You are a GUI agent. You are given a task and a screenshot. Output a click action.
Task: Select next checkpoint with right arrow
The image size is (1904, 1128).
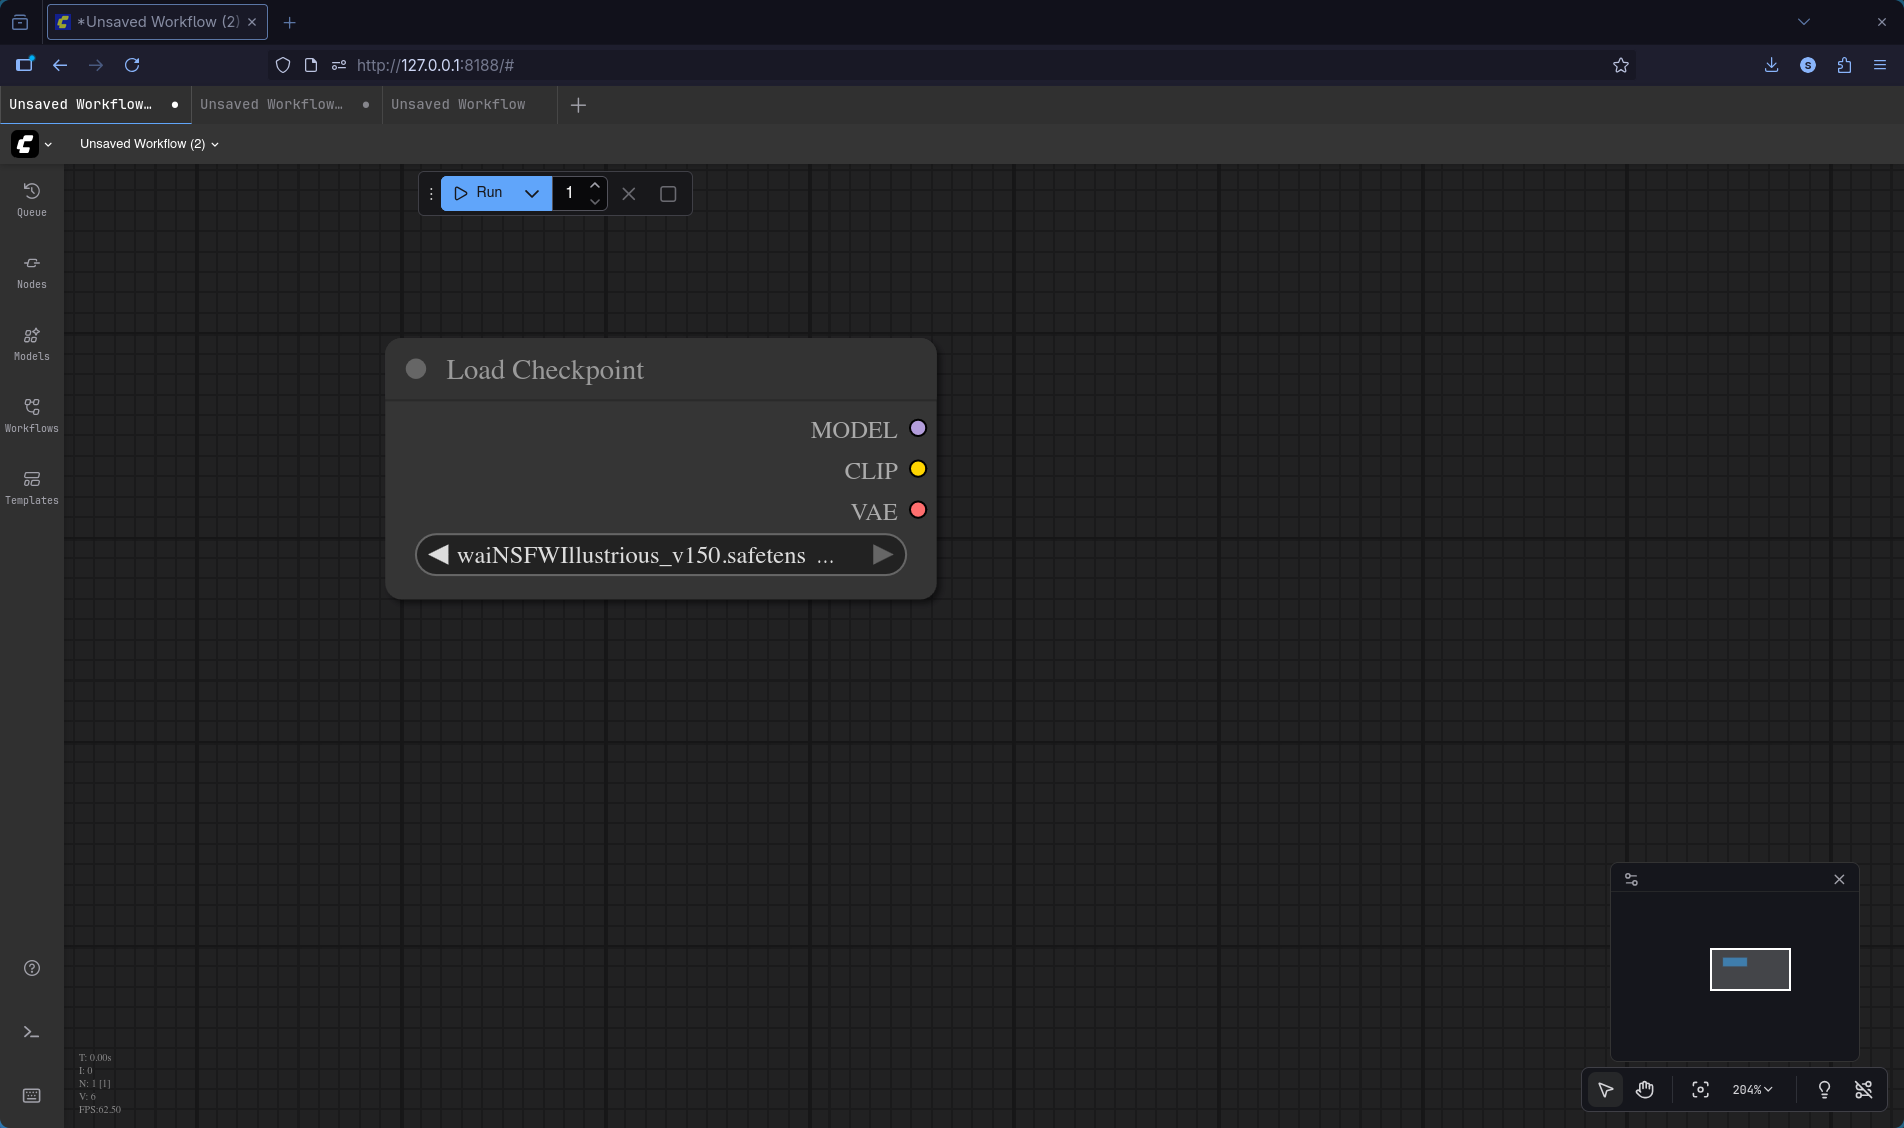pos(882,555)
